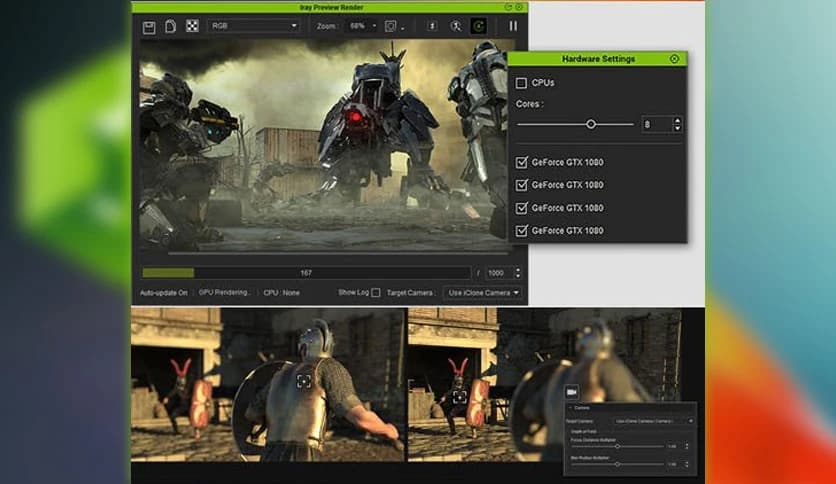
Task: Increase the Cores count with up arrow
Action: tap(677, 120)
